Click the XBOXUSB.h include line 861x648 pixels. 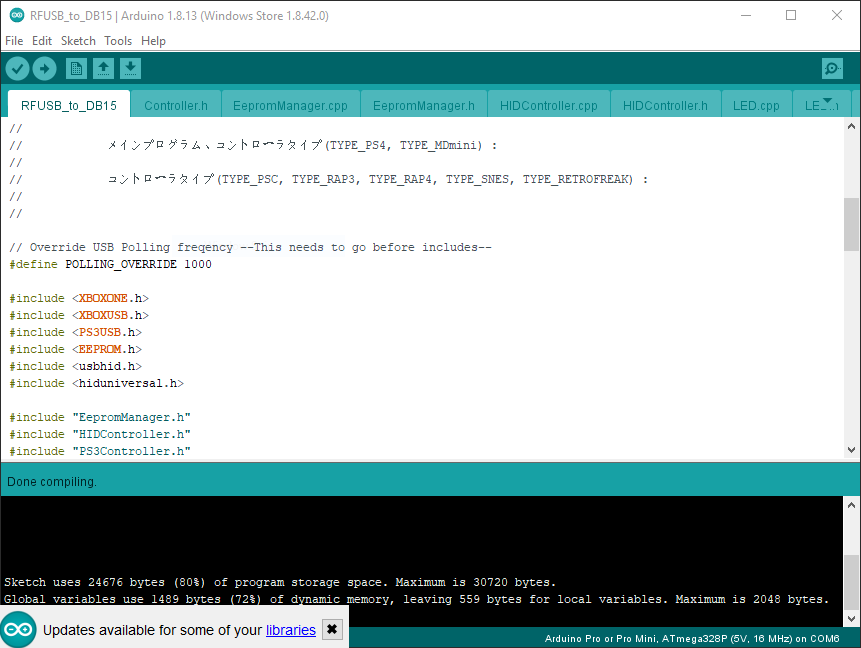[79, 315]
